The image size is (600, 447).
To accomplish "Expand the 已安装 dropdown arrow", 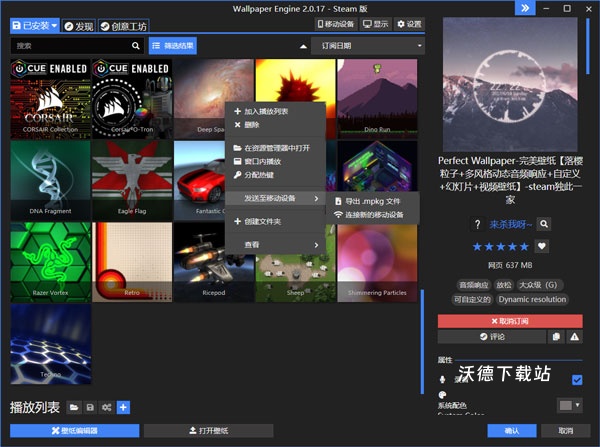I will click(54, 24).
